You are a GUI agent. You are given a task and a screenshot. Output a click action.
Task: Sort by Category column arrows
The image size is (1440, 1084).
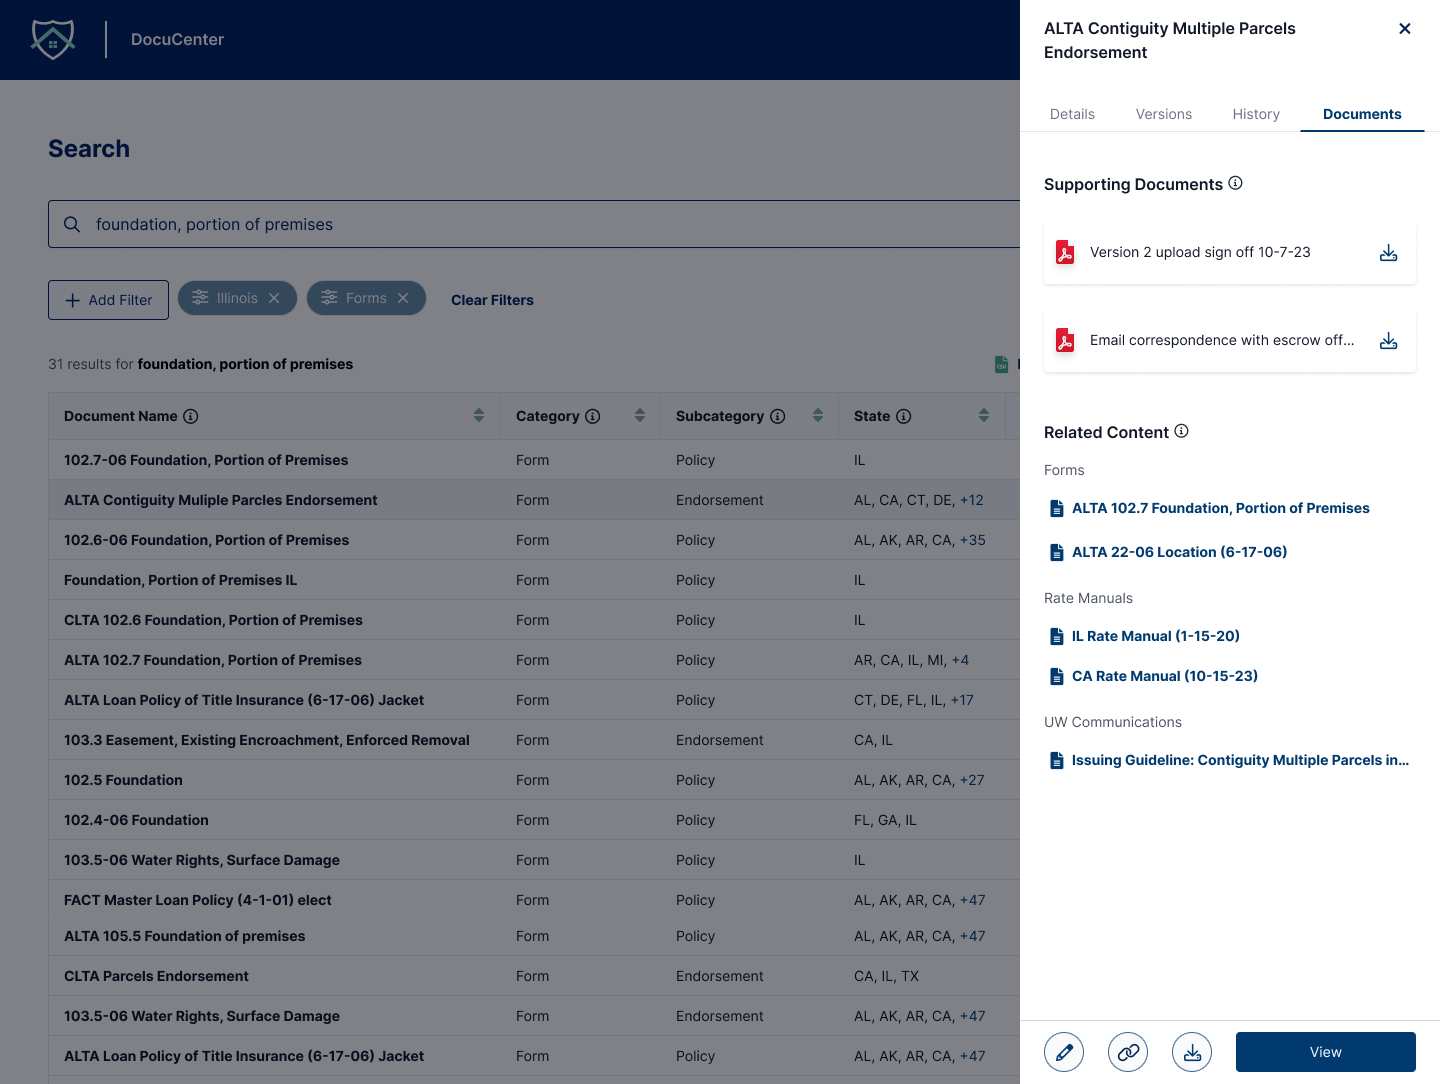click(640, 416)
